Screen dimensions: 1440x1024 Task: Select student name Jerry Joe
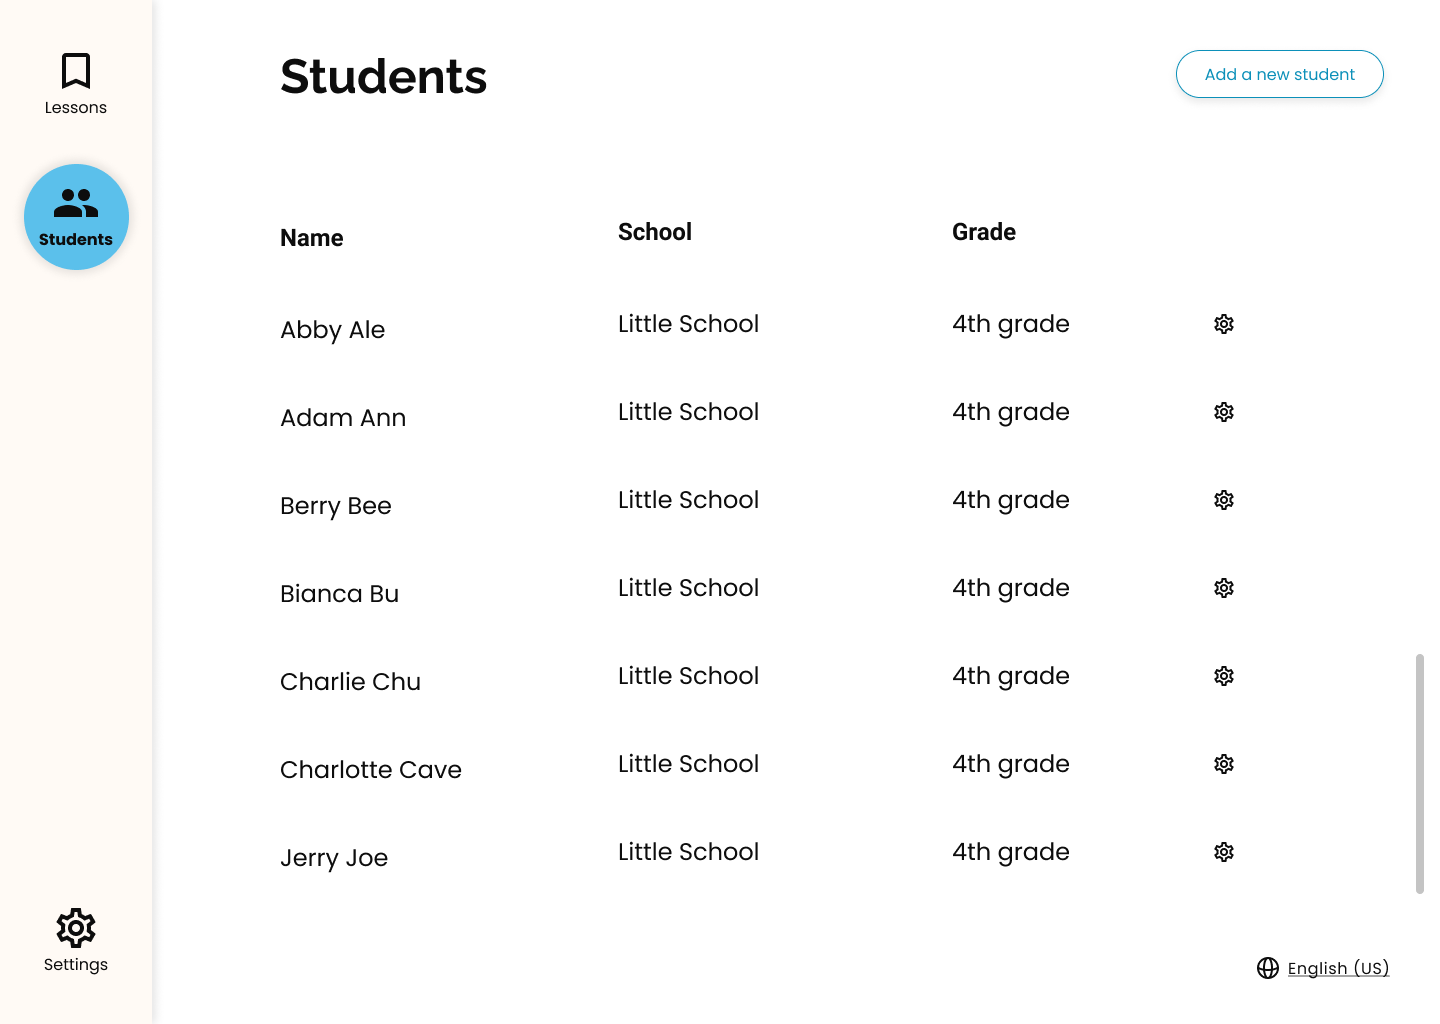(334, 858)
